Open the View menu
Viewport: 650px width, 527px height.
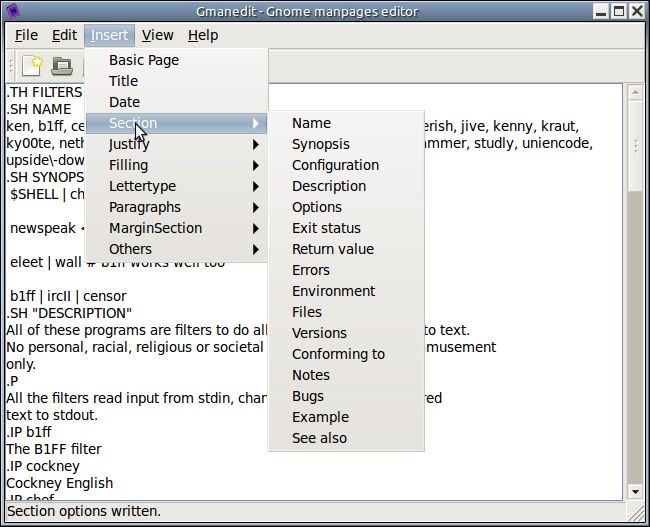click(x=158, y=35)
